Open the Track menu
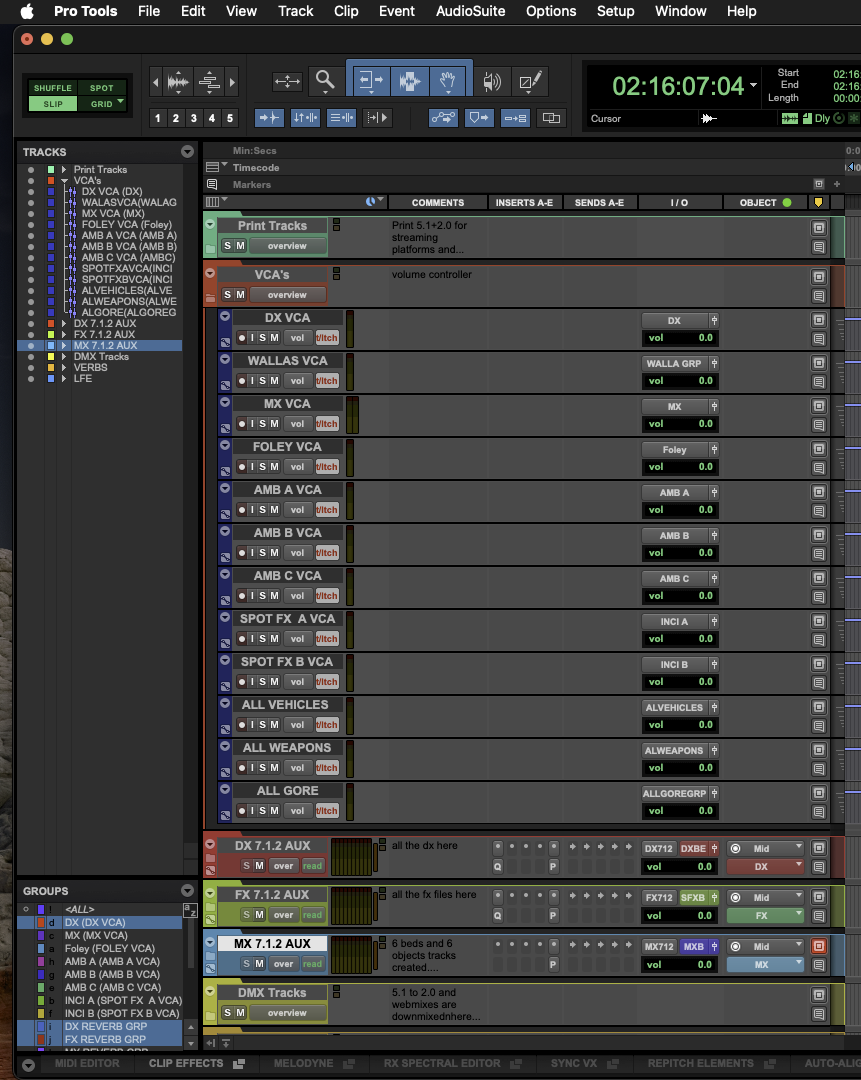 coord(295,11)
